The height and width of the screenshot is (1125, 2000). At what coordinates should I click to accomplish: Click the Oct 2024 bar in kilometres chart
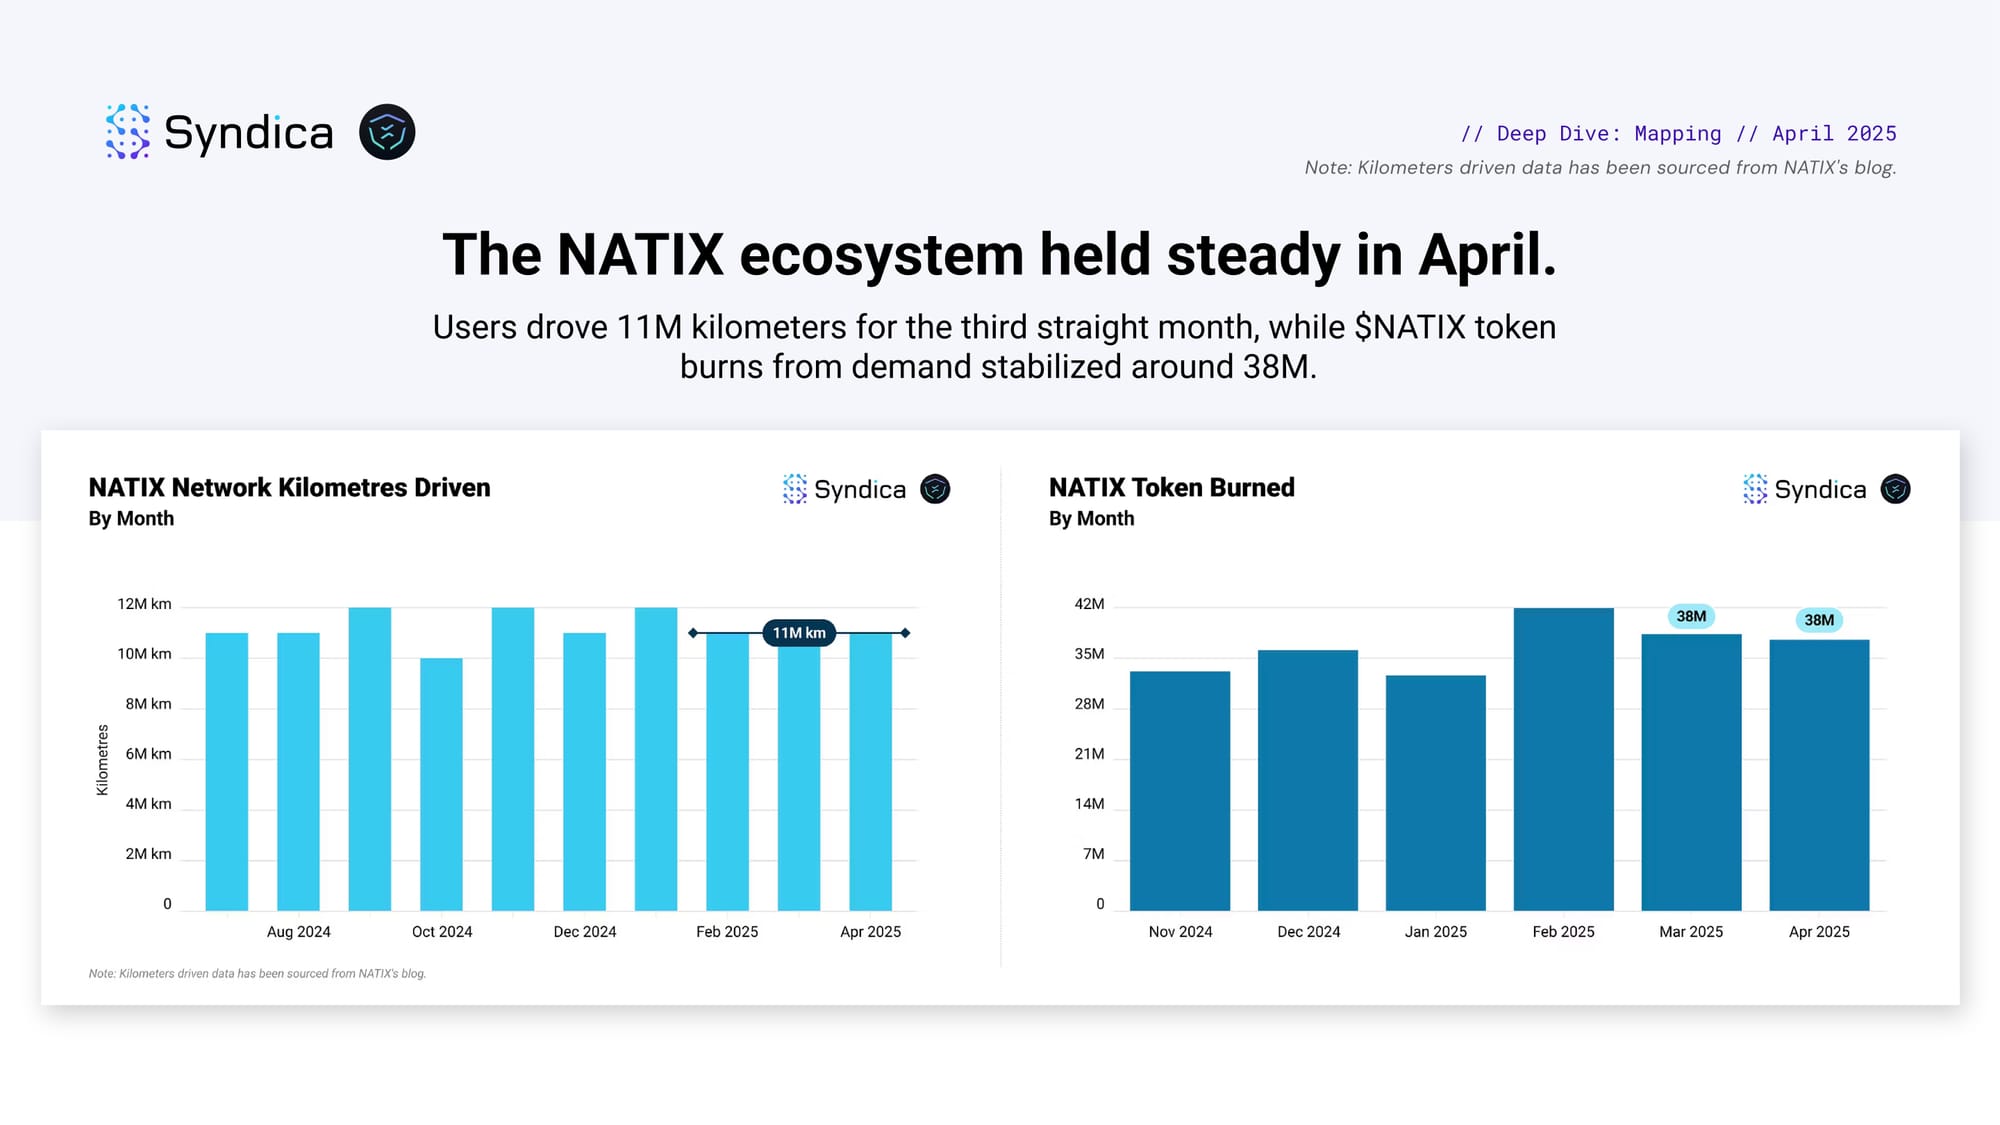[441, 784]
